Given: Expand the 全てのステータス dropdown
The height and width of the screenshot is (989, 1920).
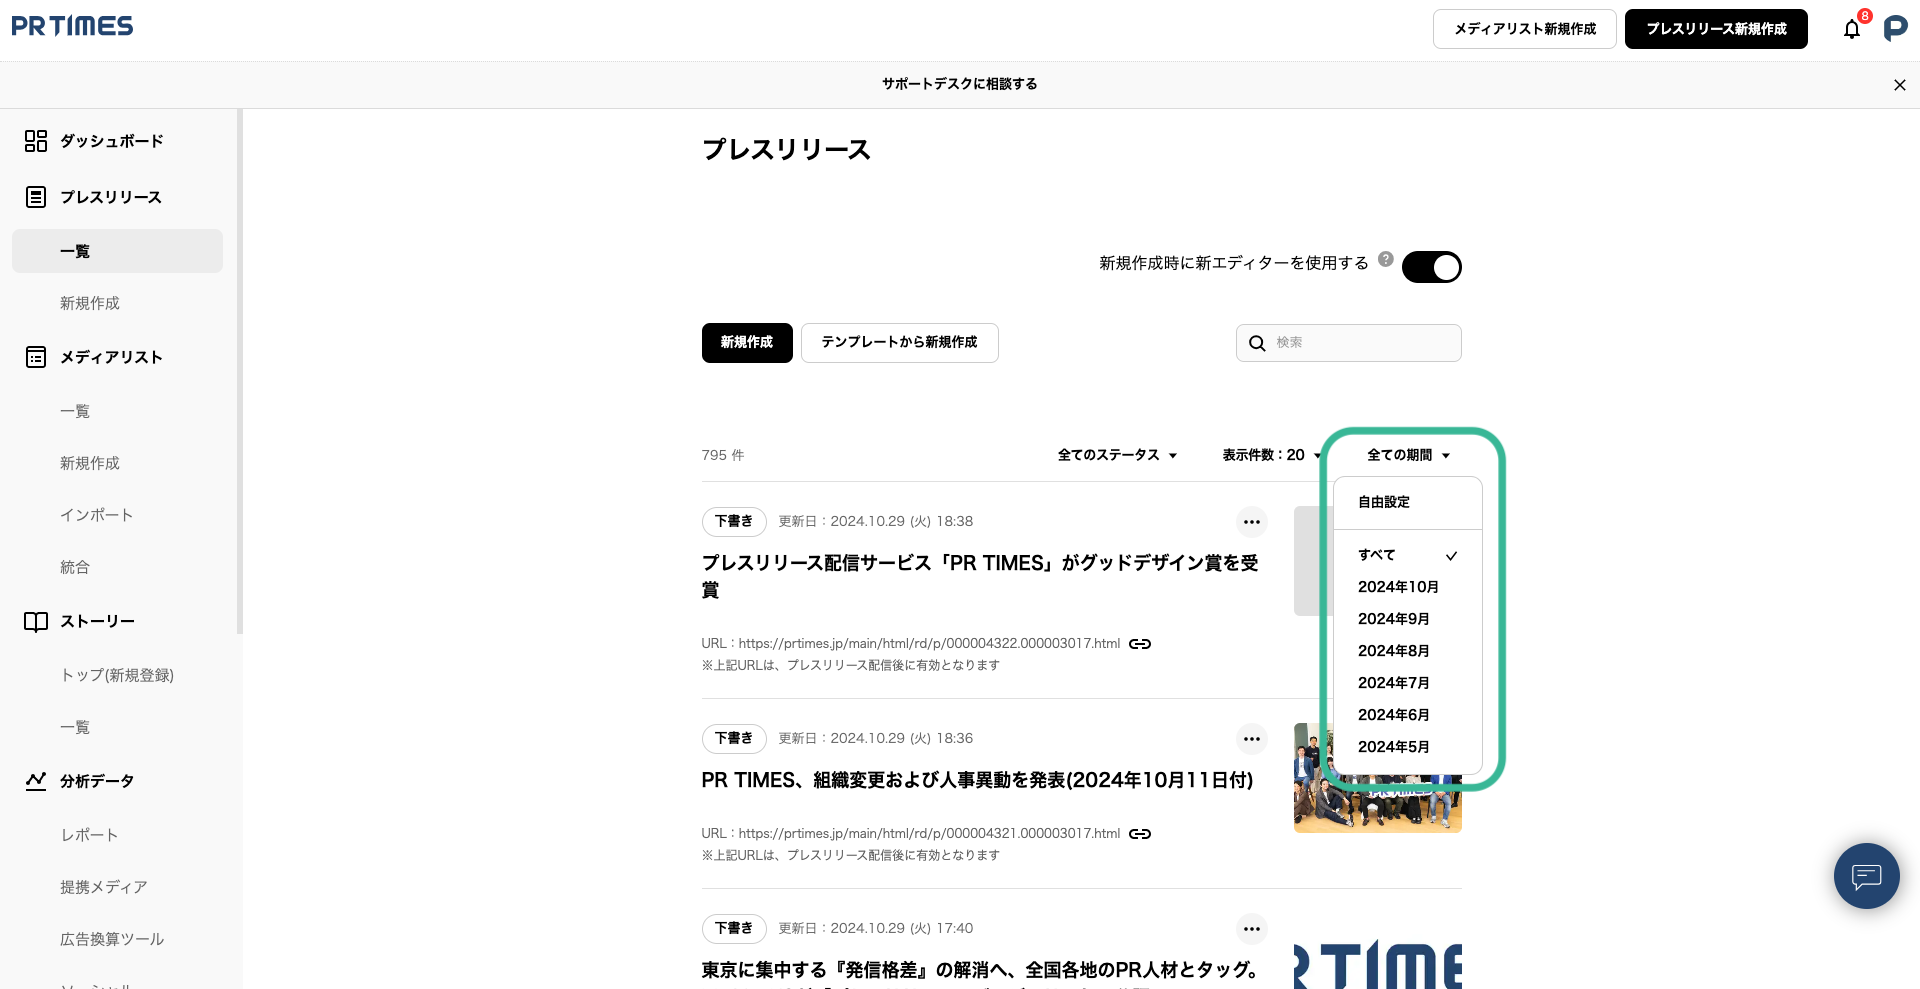Looking at the screenshot, I should click(1117, 455).
